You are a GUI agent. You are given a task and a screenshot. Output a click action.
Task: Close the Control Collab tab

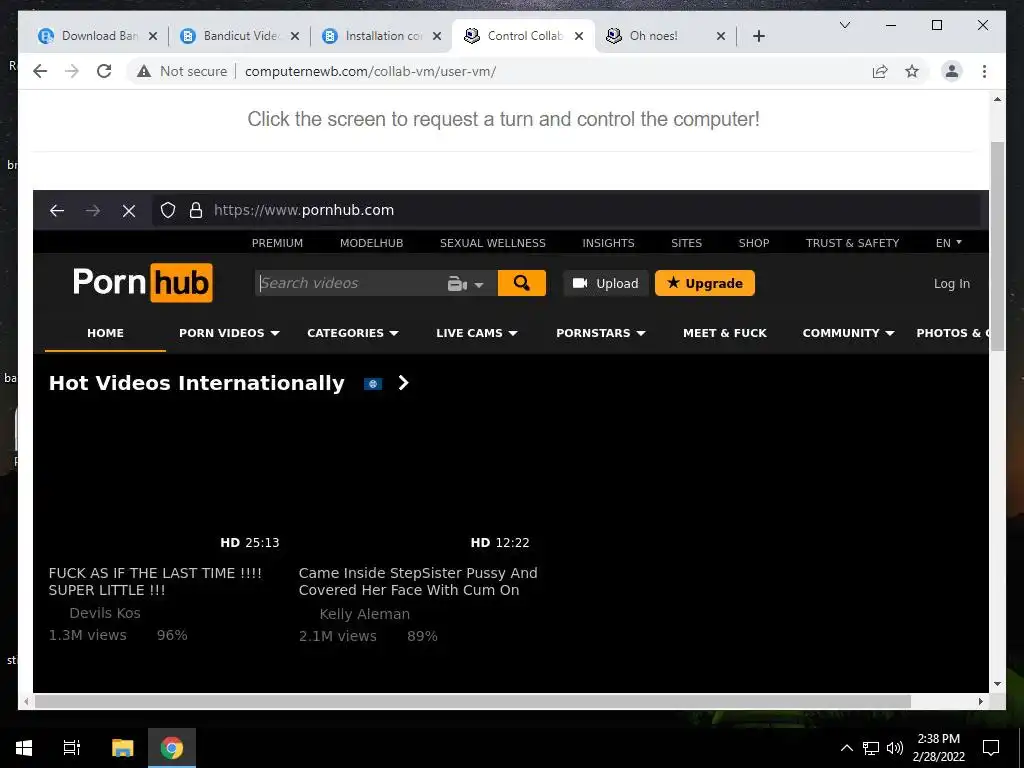click(579, 36)
